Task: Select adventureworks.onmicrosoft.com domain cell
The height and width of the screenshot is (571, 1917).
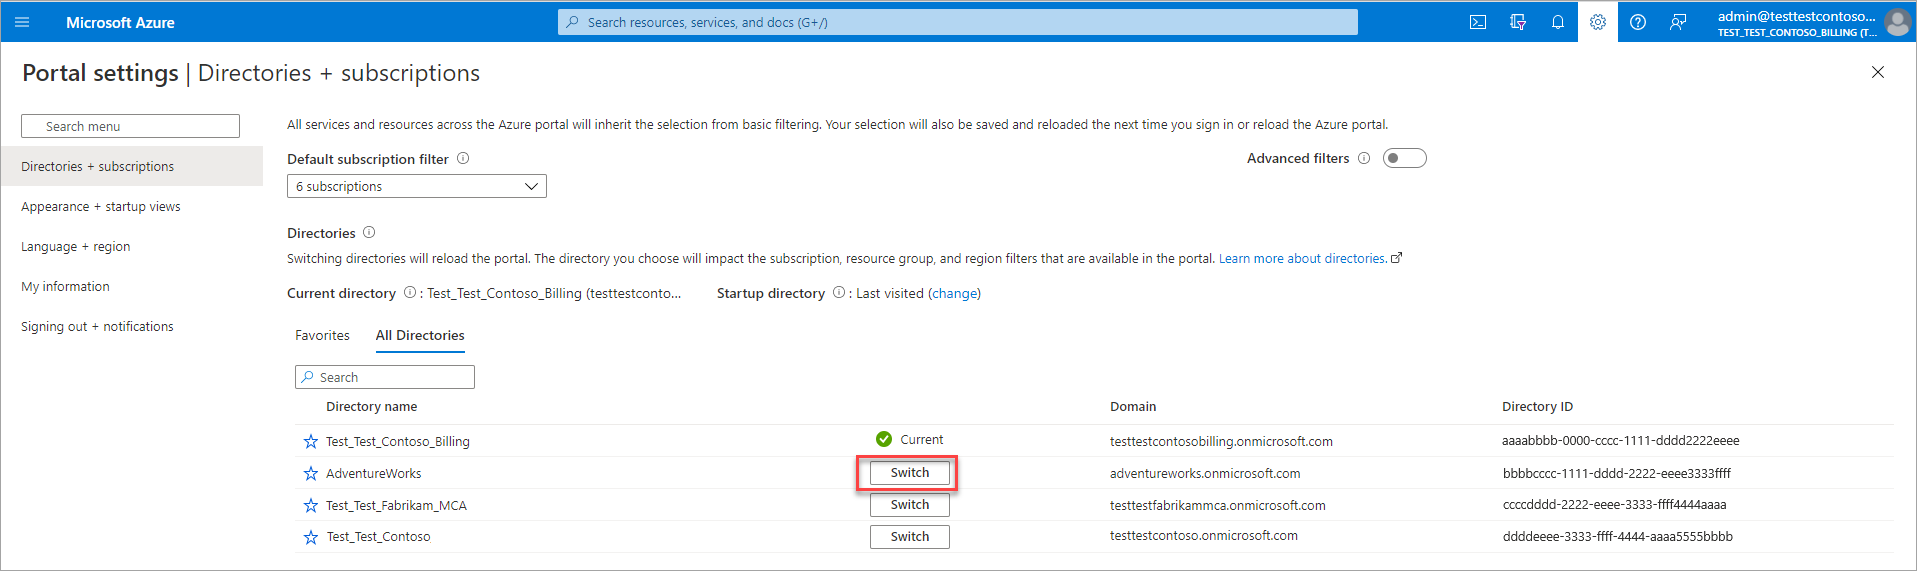Action: pyautogui.click(x=1205, y=473)
